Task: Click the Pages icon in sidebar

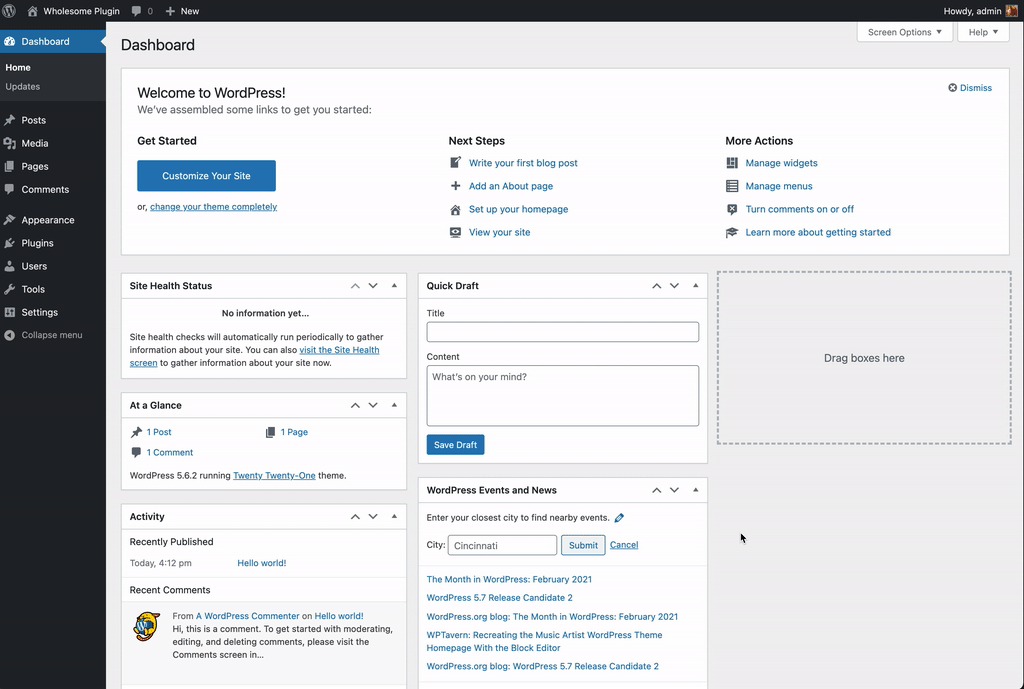Action: point(10,167)
